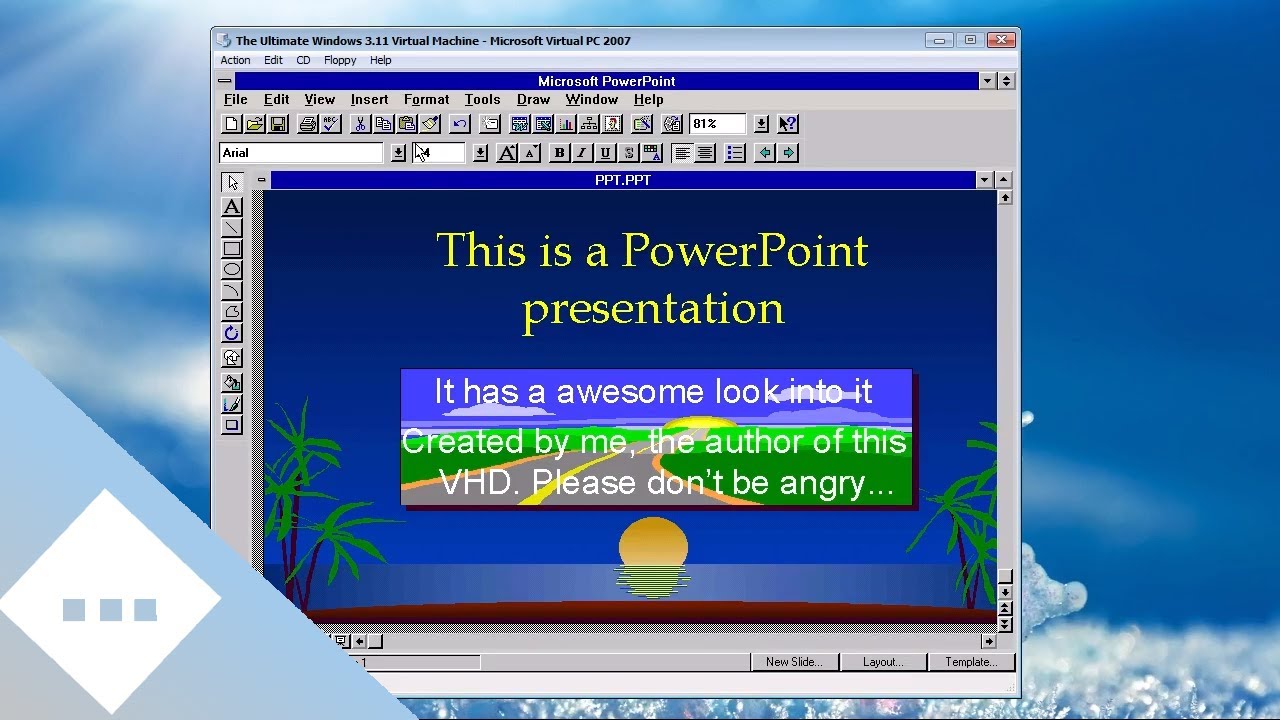
Task: Run the ABC spelling check icon
Action: click(331, 124)
